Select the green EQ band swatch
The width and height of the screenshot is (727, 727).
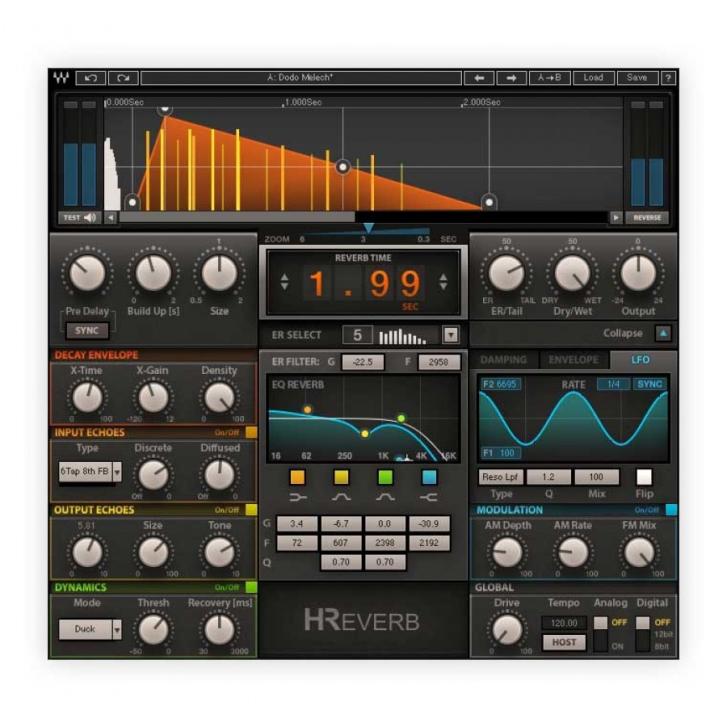[385, 477]
